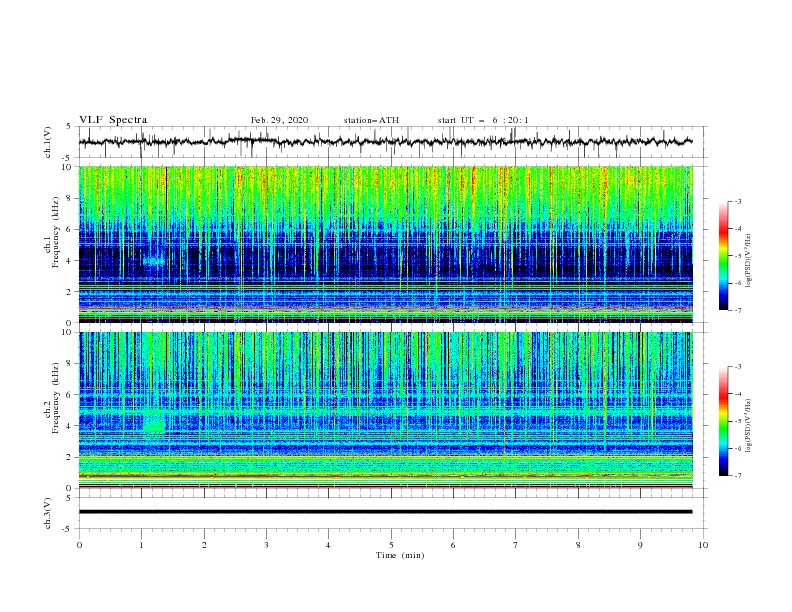The image size is (792, 612).
Task: Click the time axis tick label '3'
Action: 266,545
